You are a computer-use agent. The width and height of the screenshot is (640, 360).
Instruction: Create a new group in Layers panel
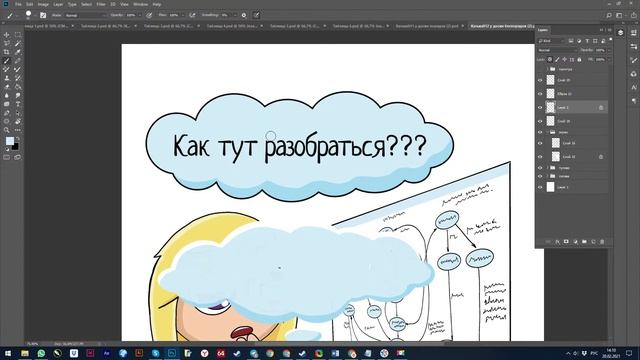click(x=584, y=242)
